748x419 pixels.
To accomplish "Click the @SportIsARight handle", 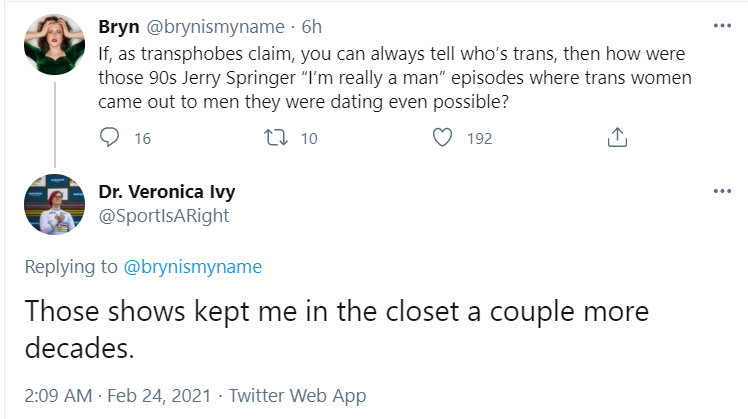I will [x=164, y=216].
